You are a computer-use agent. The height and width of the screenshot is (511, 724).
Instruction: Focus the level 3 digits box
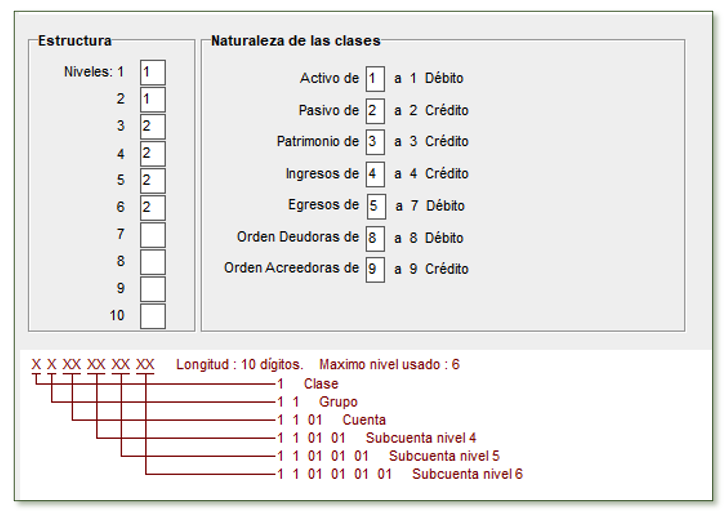[x=152, y=126]
